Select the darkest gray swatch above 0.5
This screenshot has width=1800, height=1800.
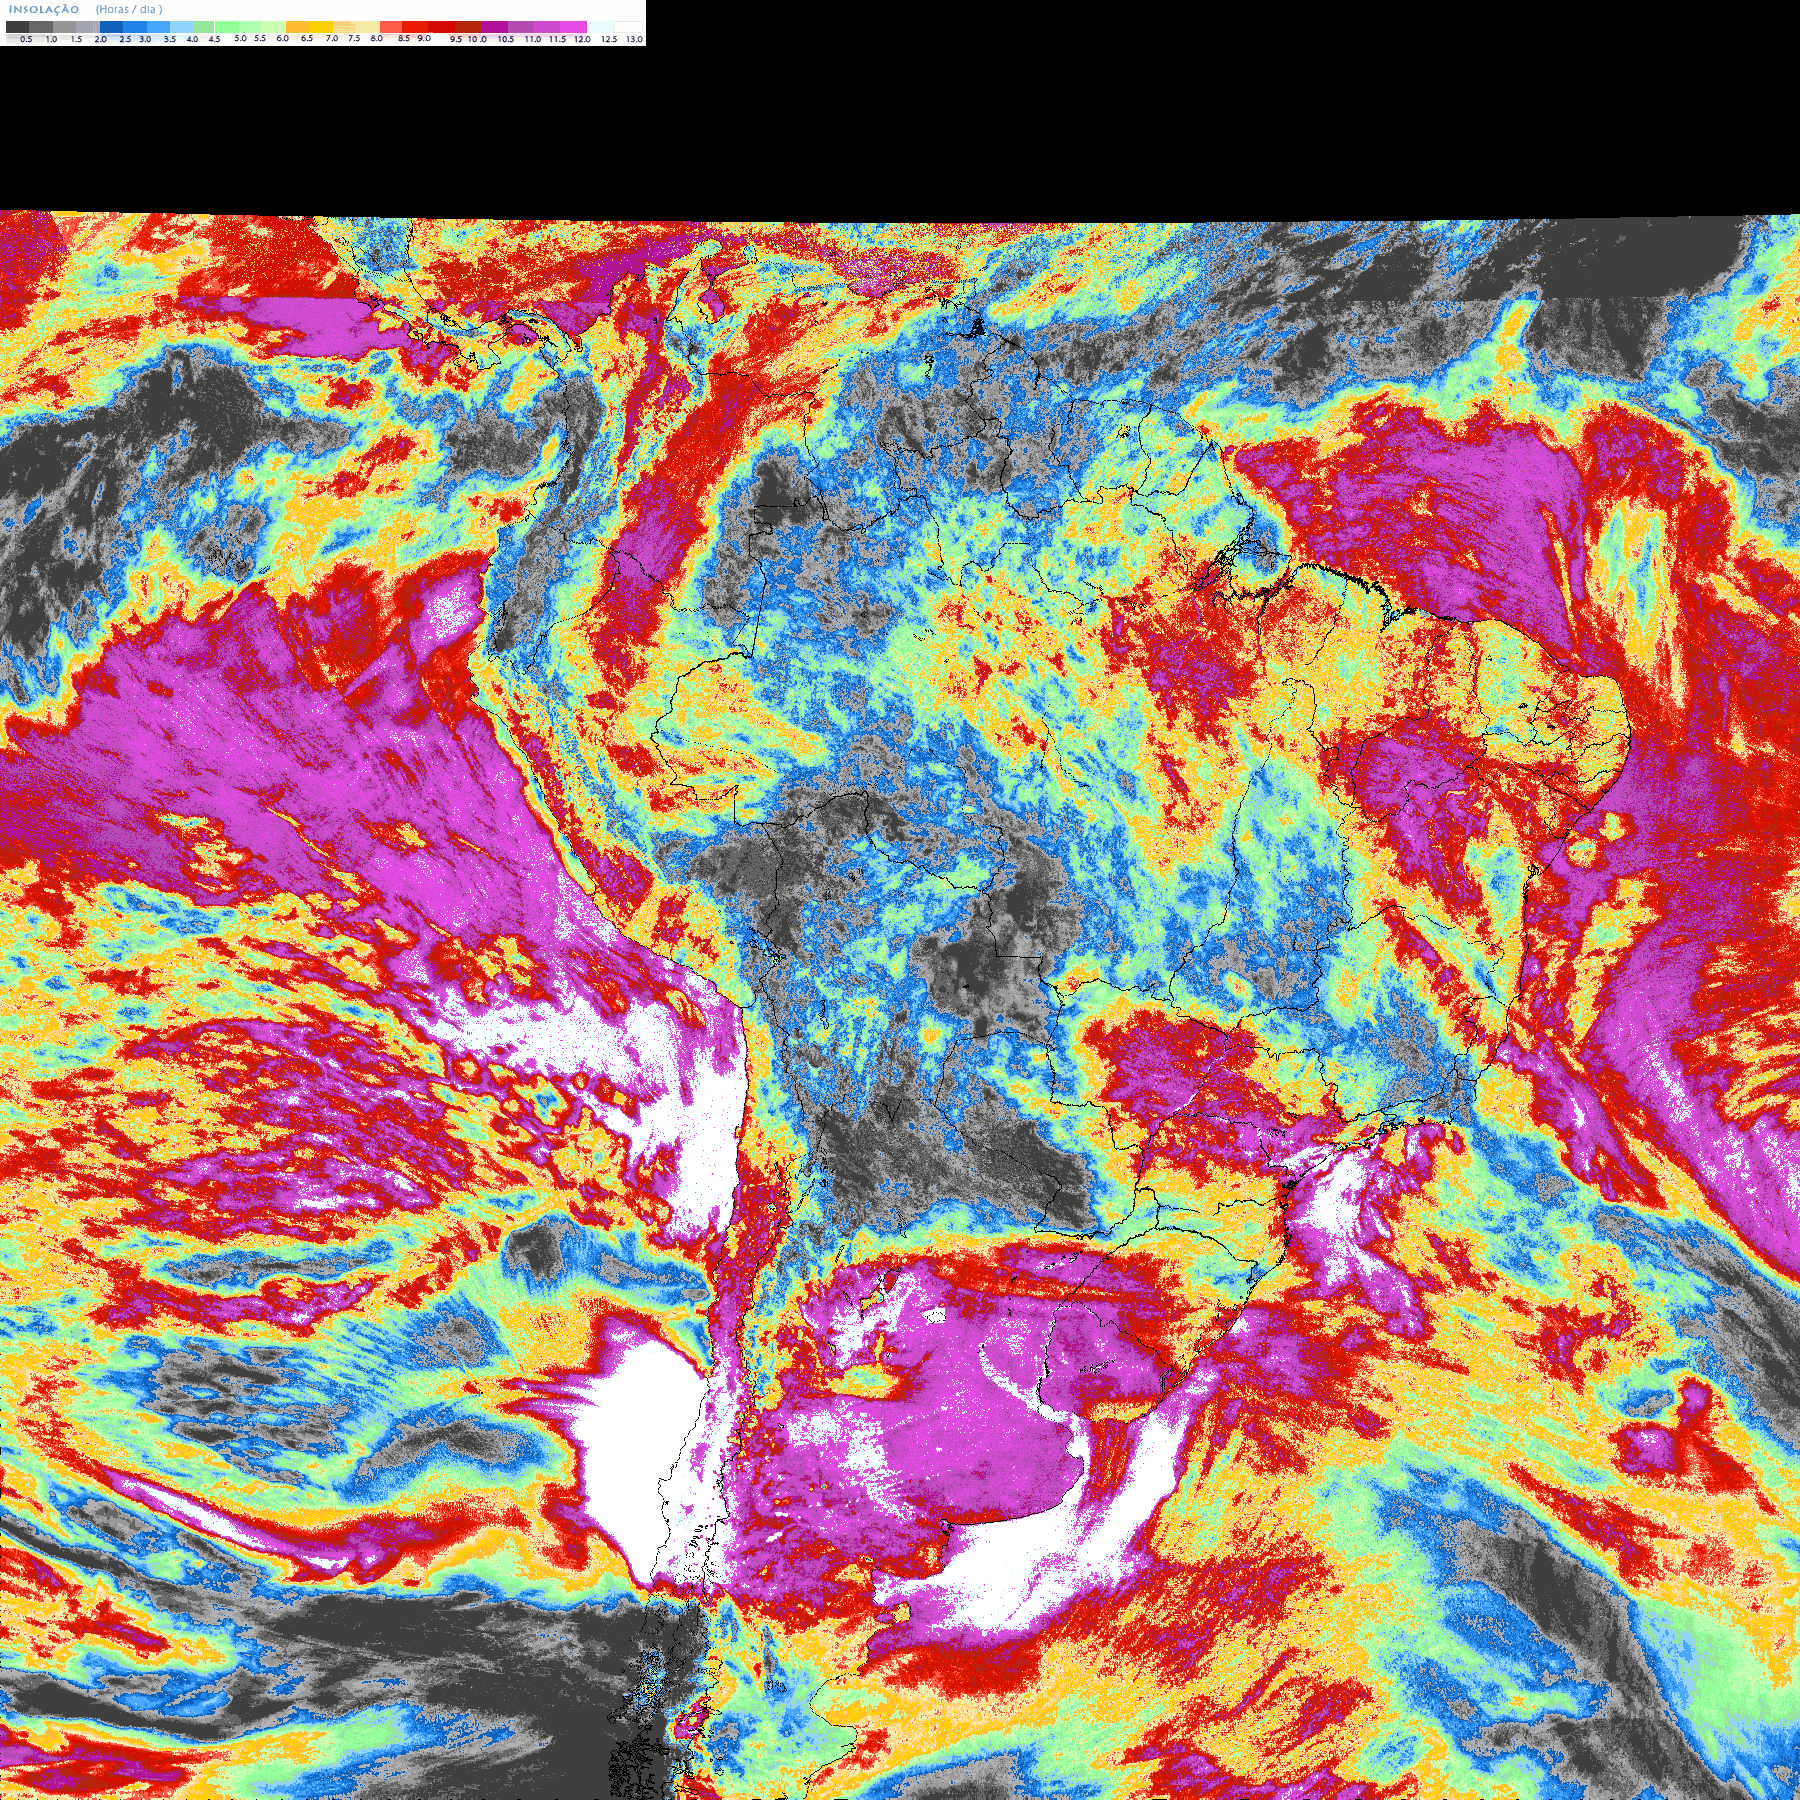pos(17,27)
